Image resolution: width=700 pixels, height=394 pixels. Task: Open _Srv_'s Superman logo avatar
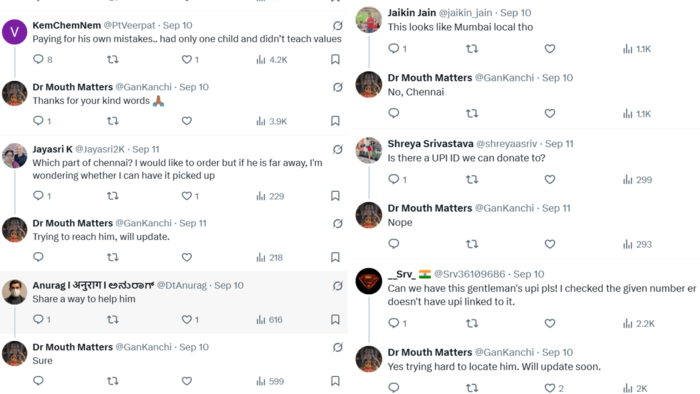click(369, 281)
